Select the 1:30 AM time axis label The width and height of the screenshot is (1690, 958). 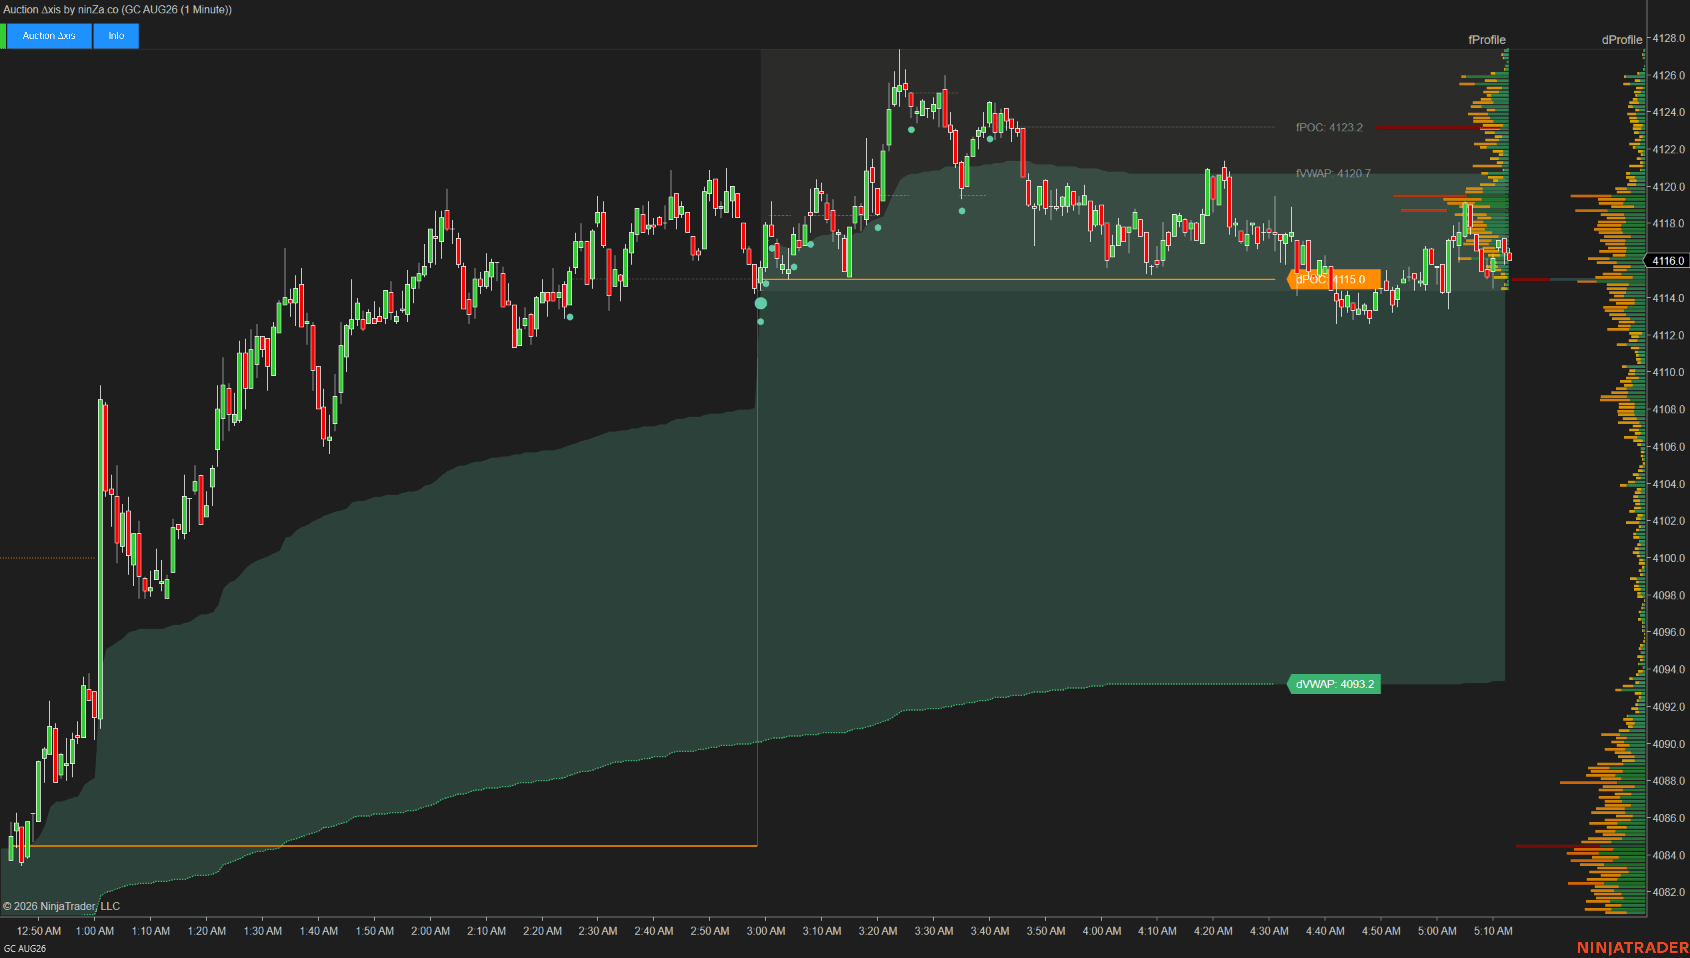(x=263, y=931)
